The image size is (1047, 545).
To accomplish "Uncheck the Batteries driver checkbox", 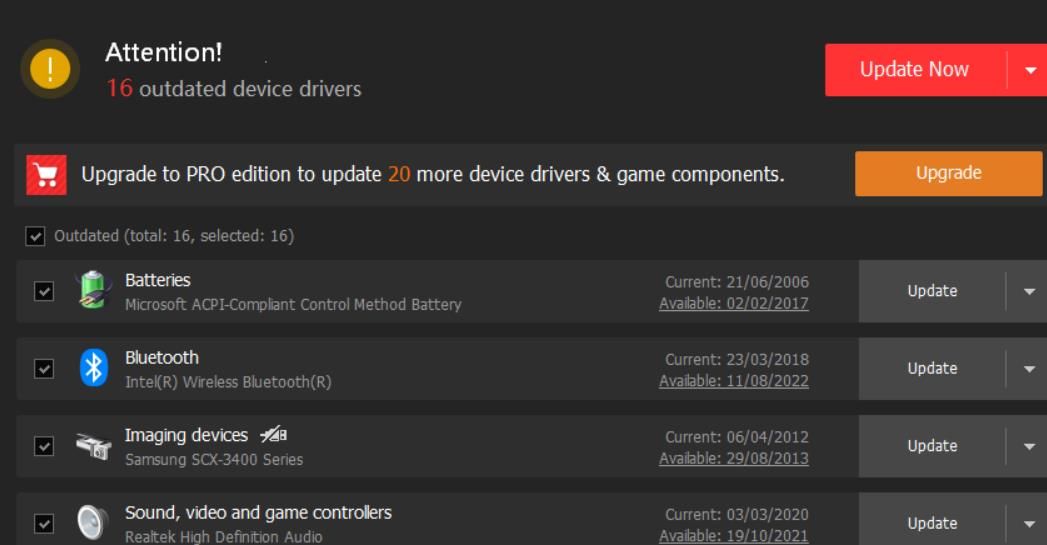I will [44, 291].
